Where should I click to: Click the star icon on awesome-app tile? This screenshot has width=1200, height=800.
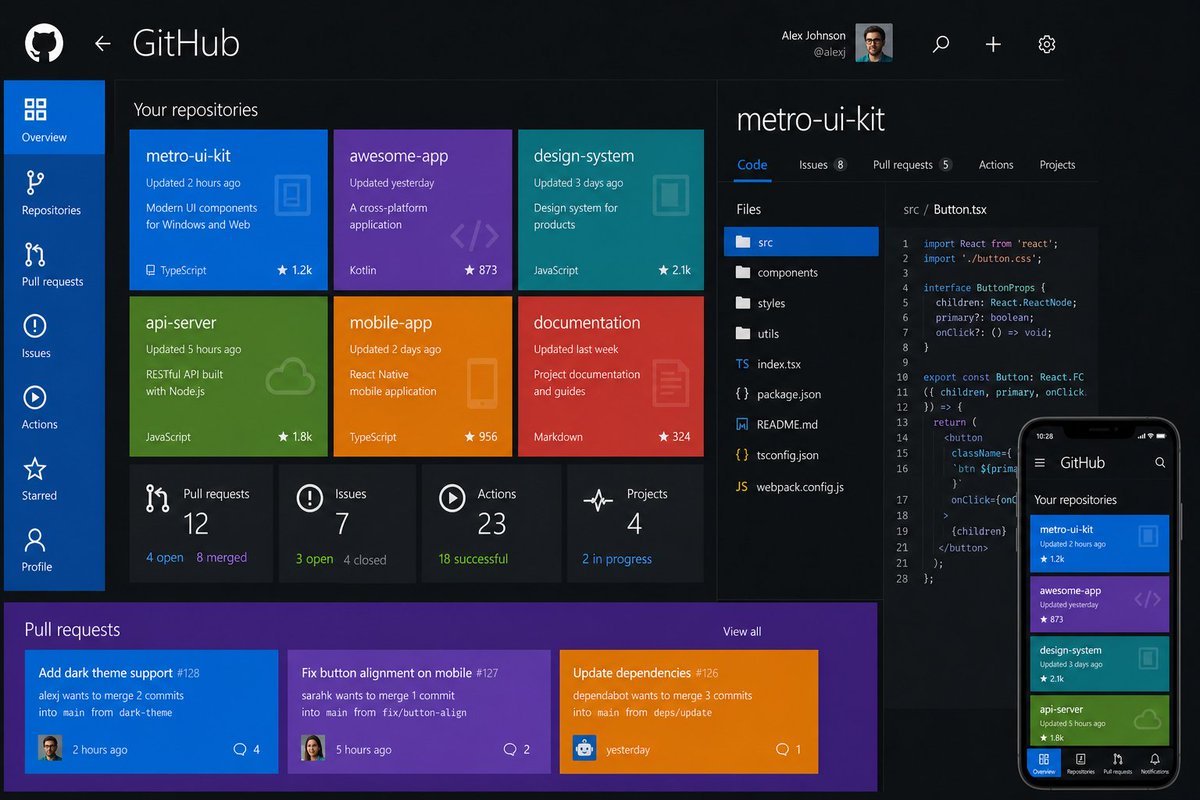pyautogui.click(x=469, y=270)
